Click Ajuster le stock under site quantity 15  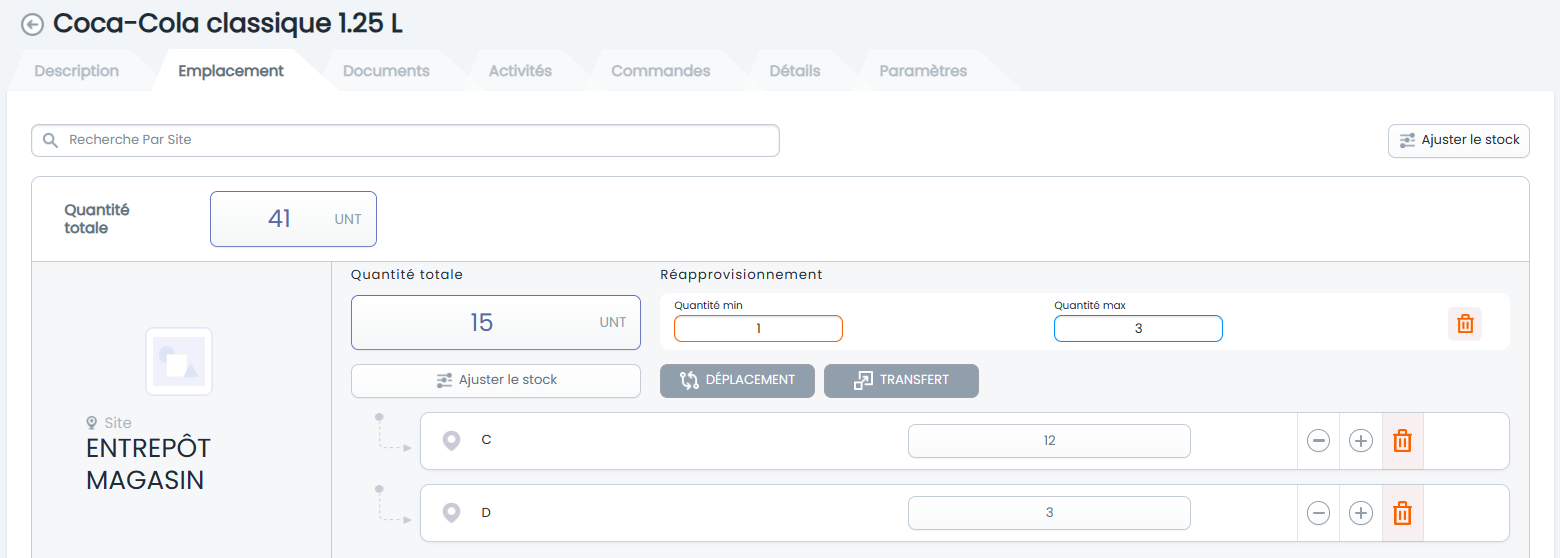(x=496, y=381)
